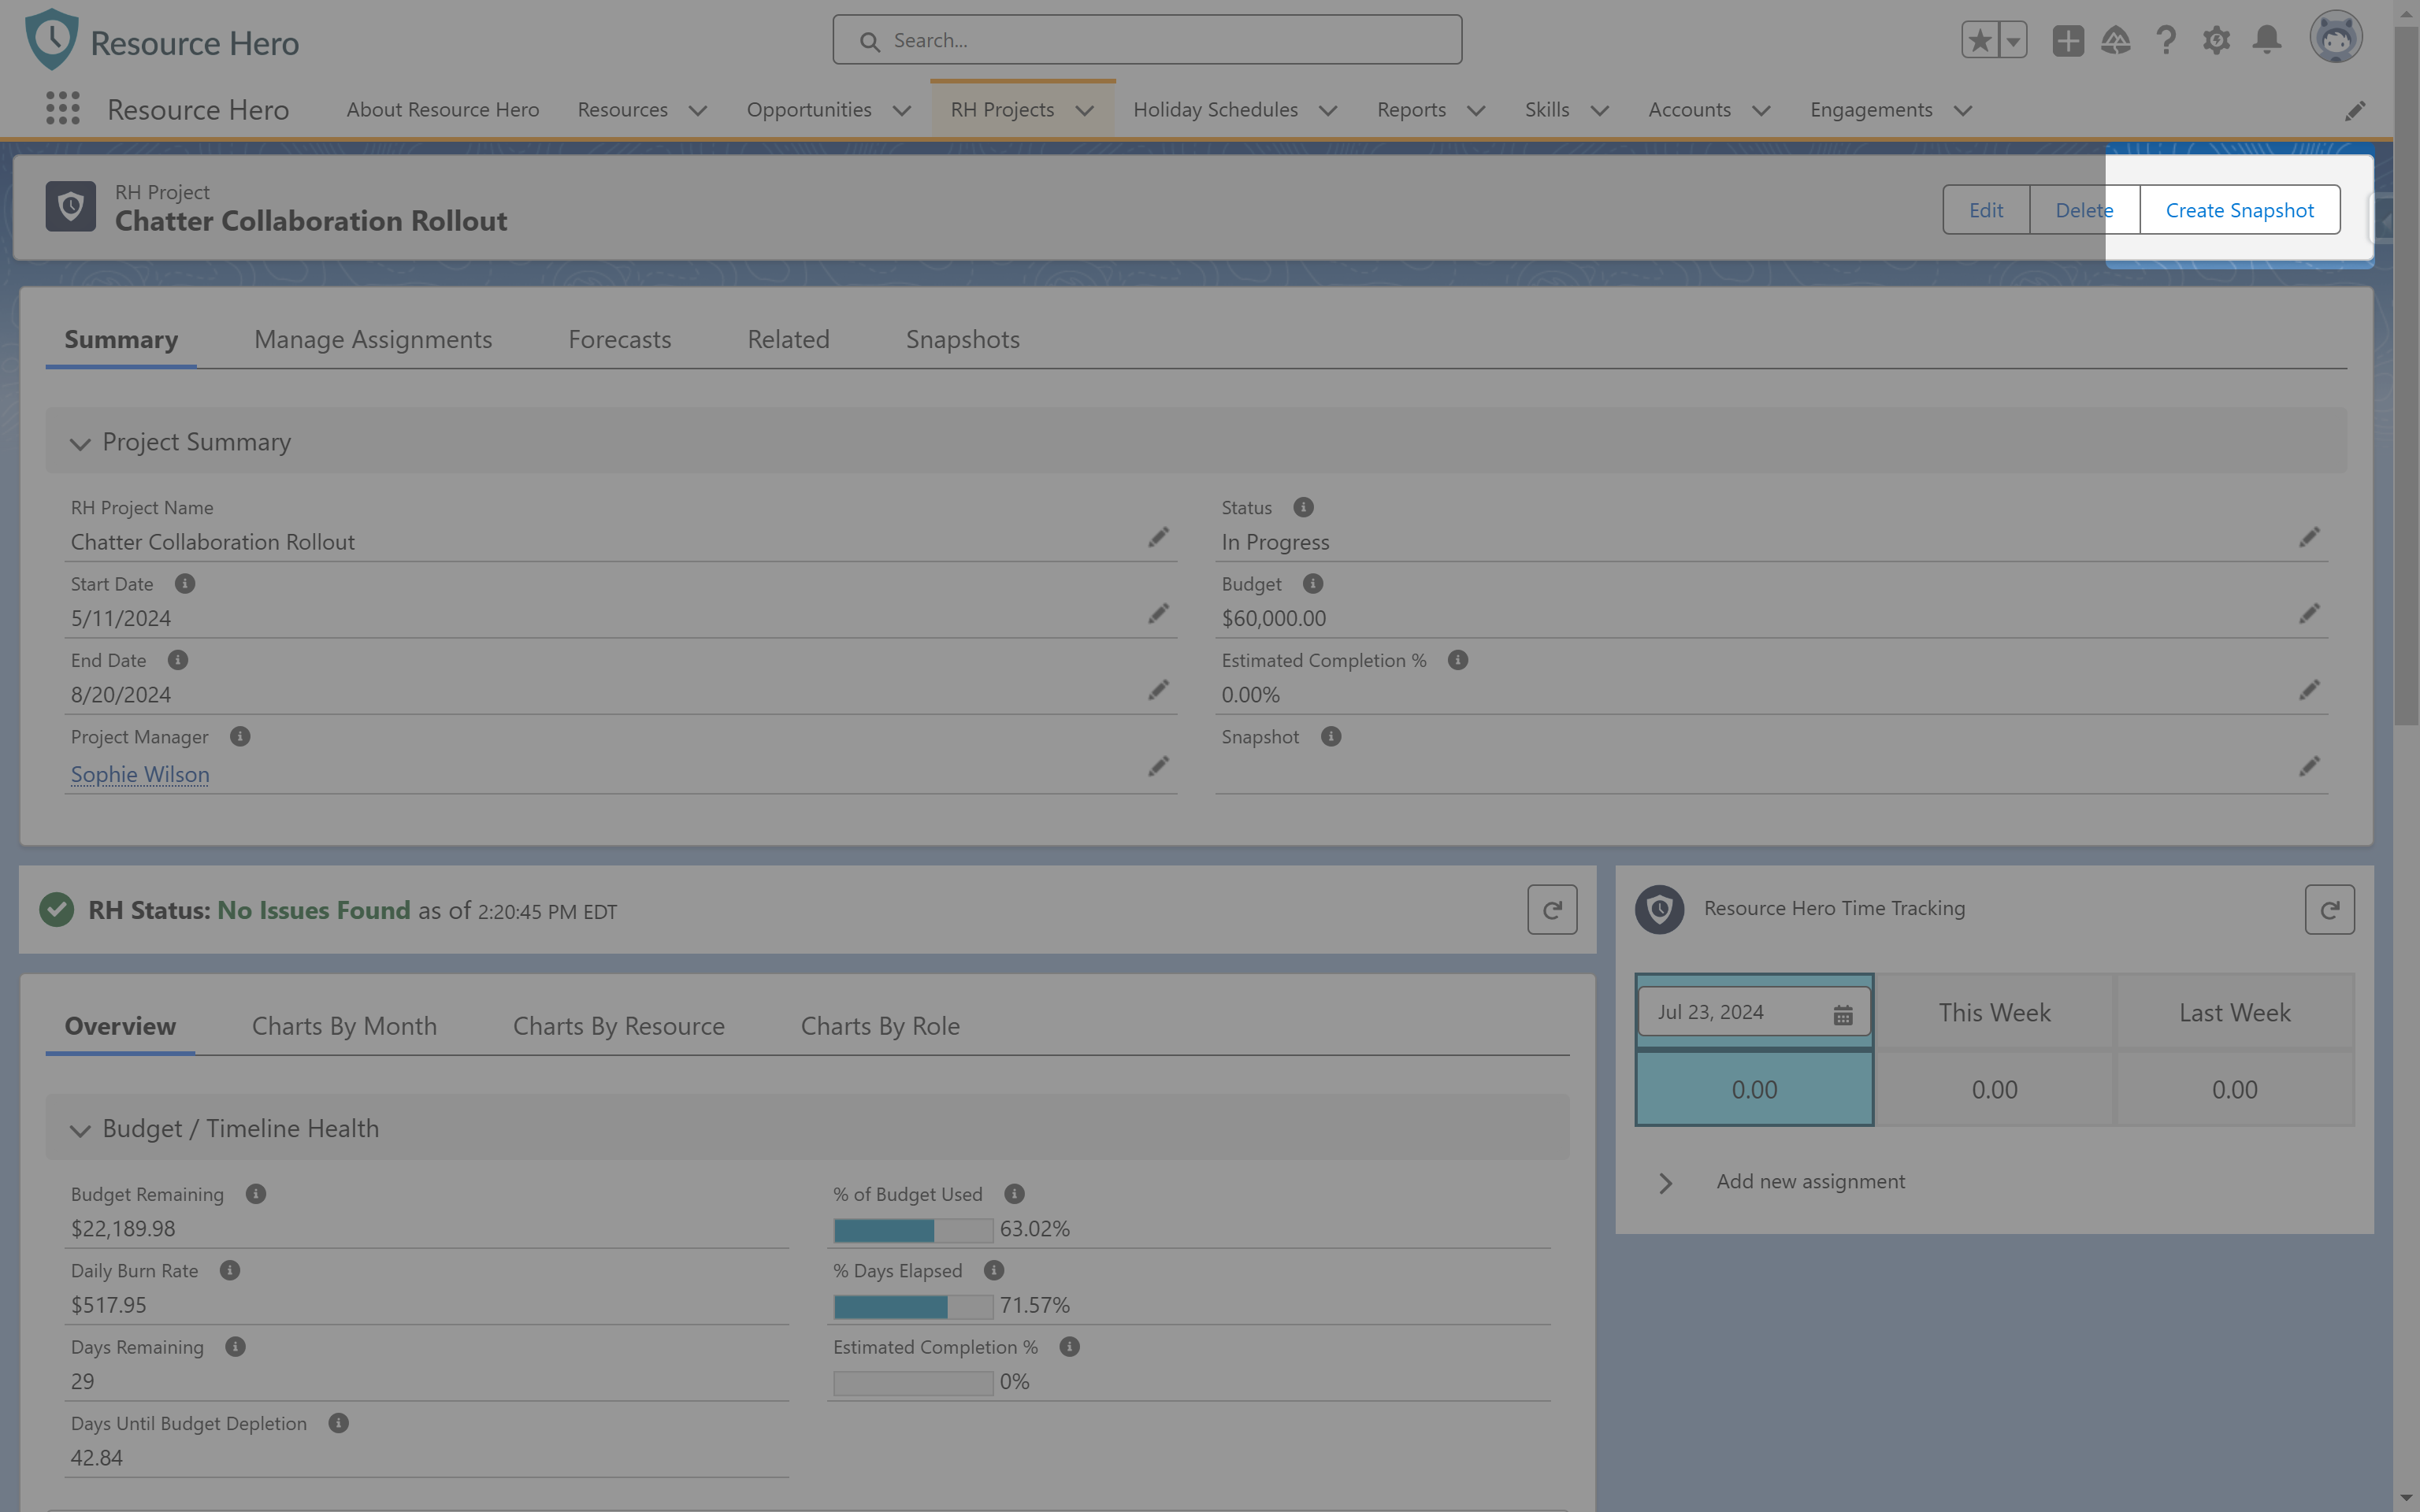This screenshot has height=1512, width=2420.
Task: Edit the Start Date field pencil
Action: (1158, 614)
